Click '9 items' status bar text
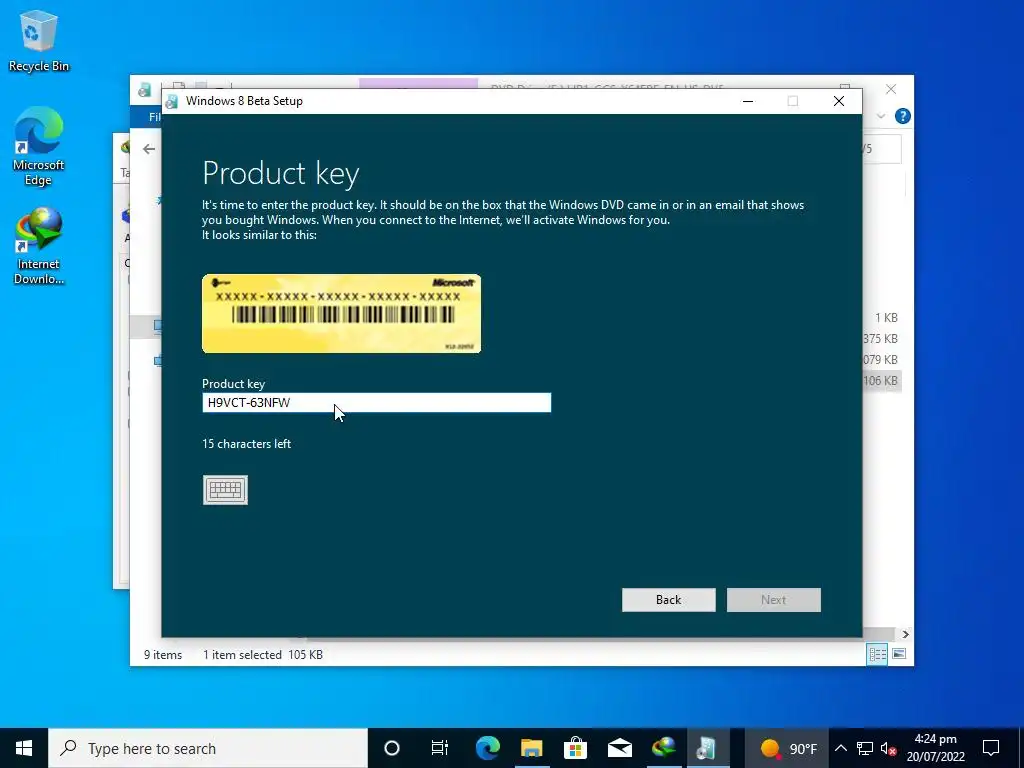1024x768 pixels. pyautogui.click(x=163, y=655)
